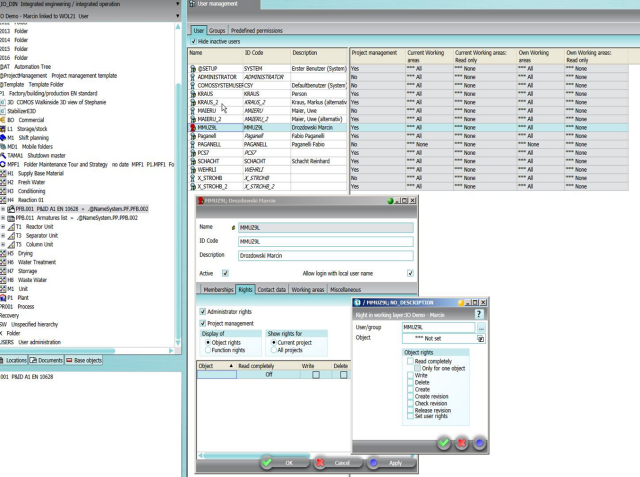Image resolution: width=640 pixels, height=477 pixels.
Task: Switch to Documents navigator tab
Action: click(x=47, y=360)
